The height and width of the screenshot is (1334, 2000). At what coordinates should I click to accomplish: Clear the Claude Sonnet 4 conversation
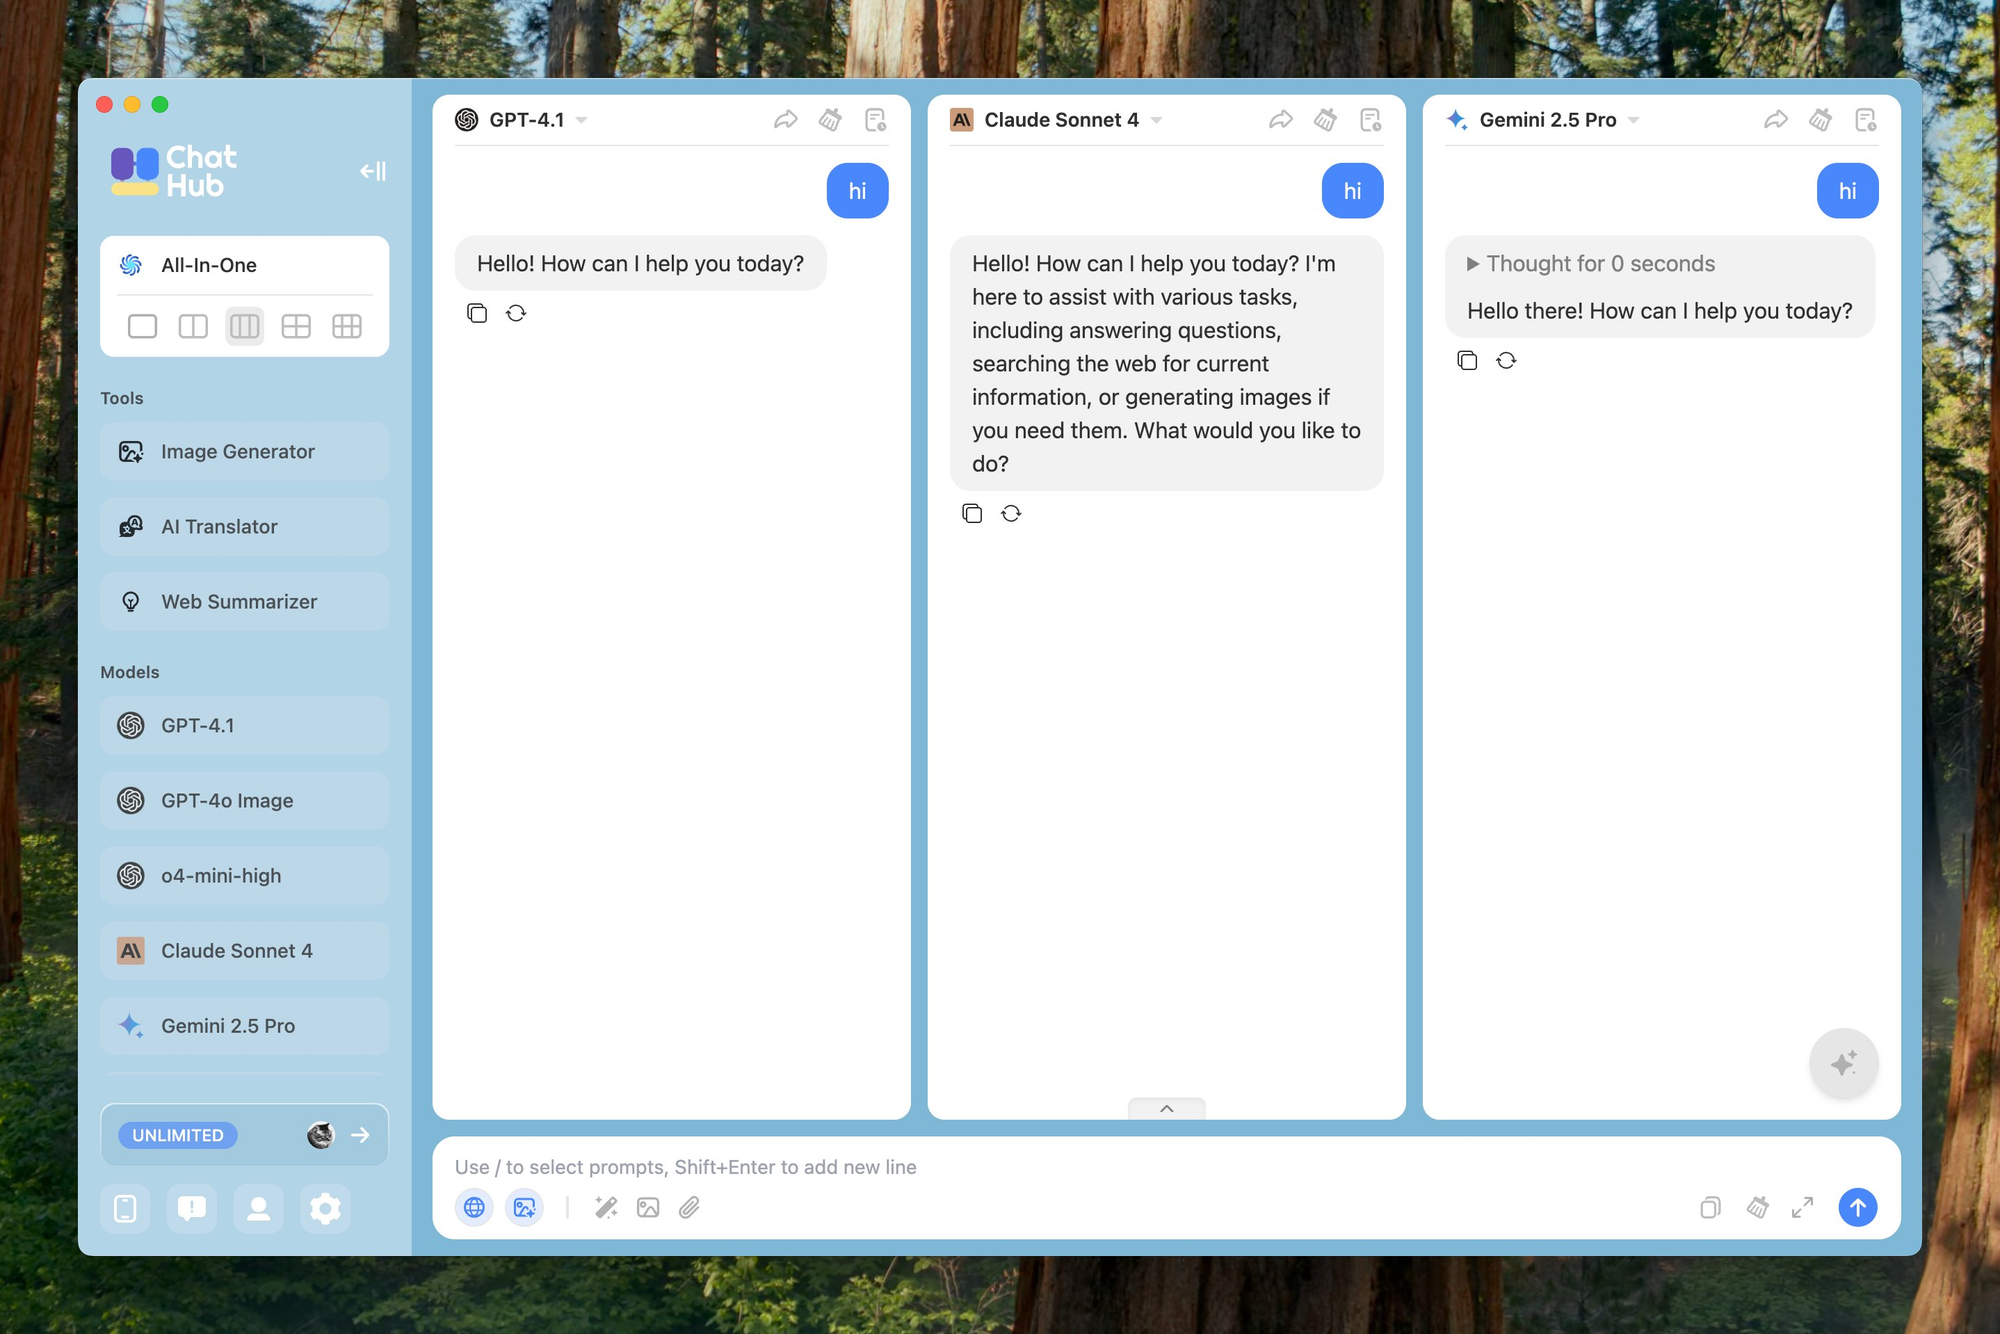(1325, 120)
